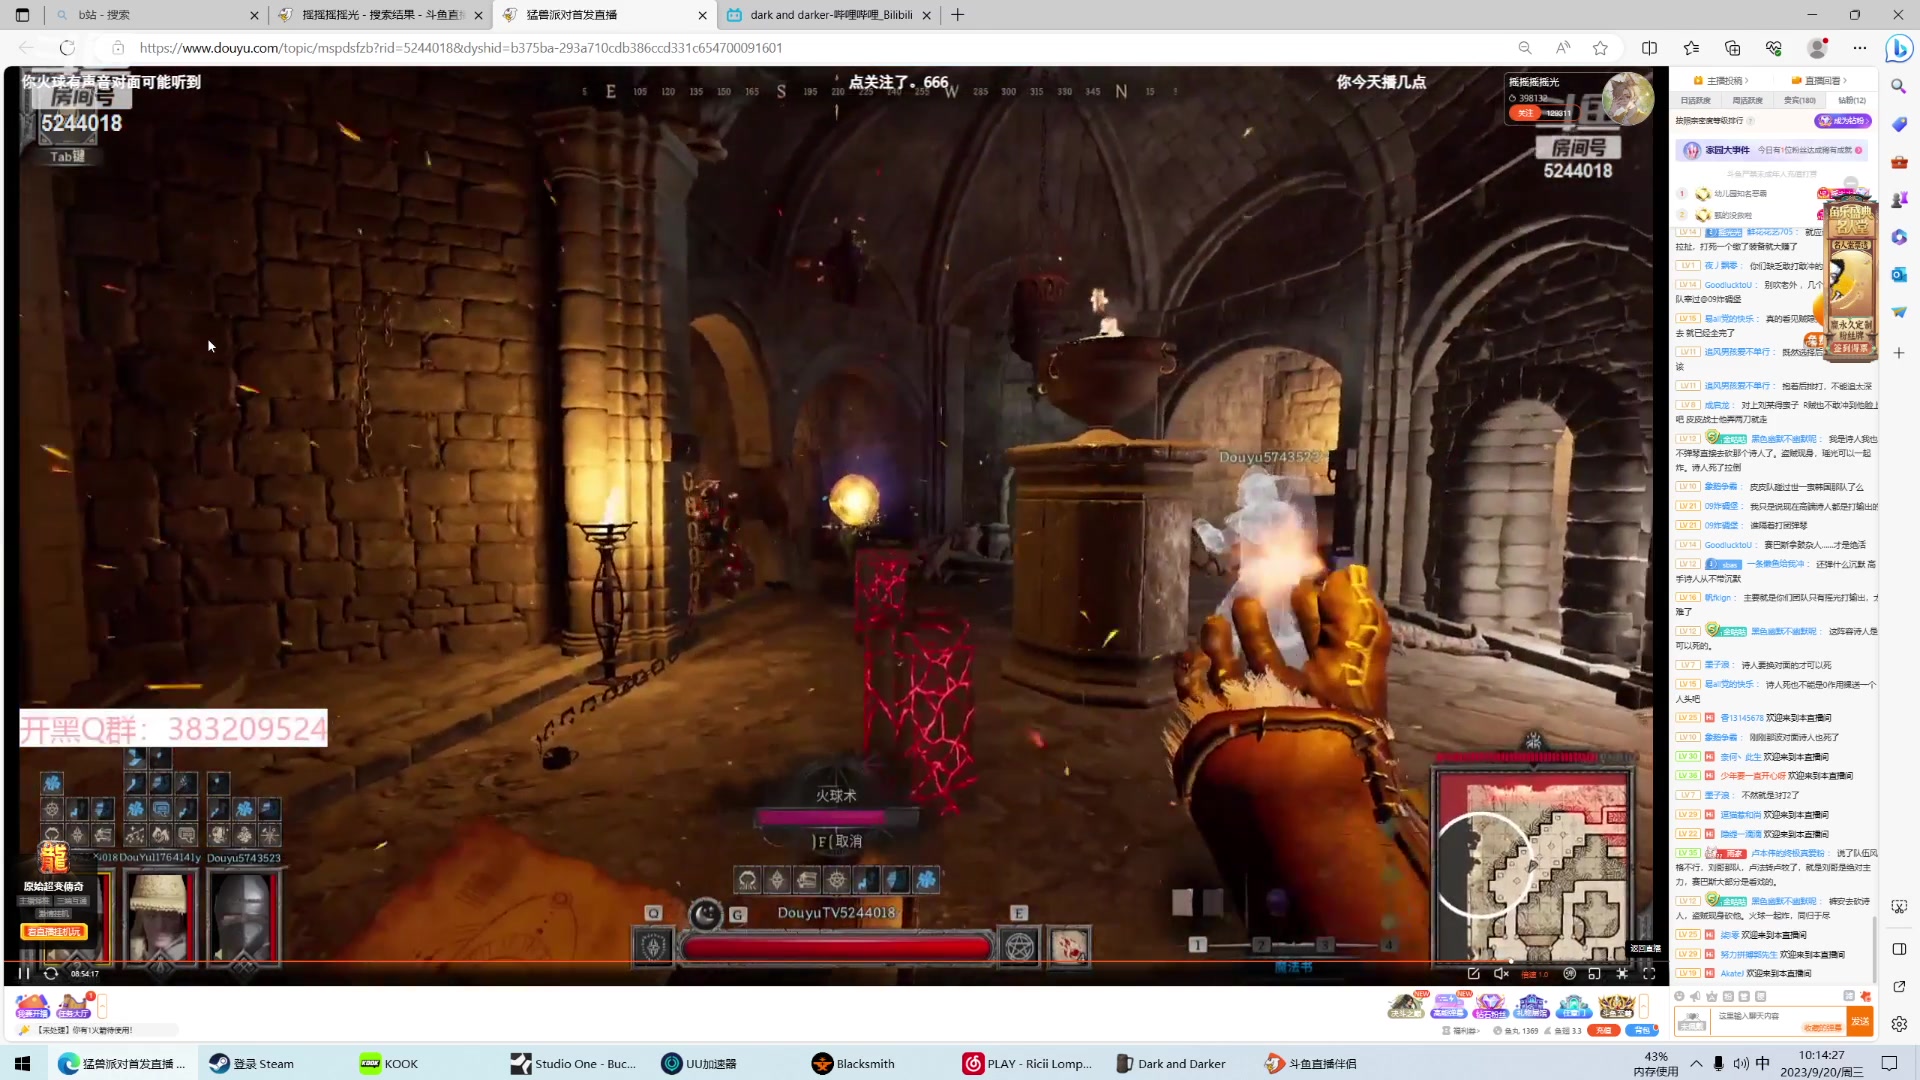Open the streamer avatar thumbnail

click(1627, 99)
